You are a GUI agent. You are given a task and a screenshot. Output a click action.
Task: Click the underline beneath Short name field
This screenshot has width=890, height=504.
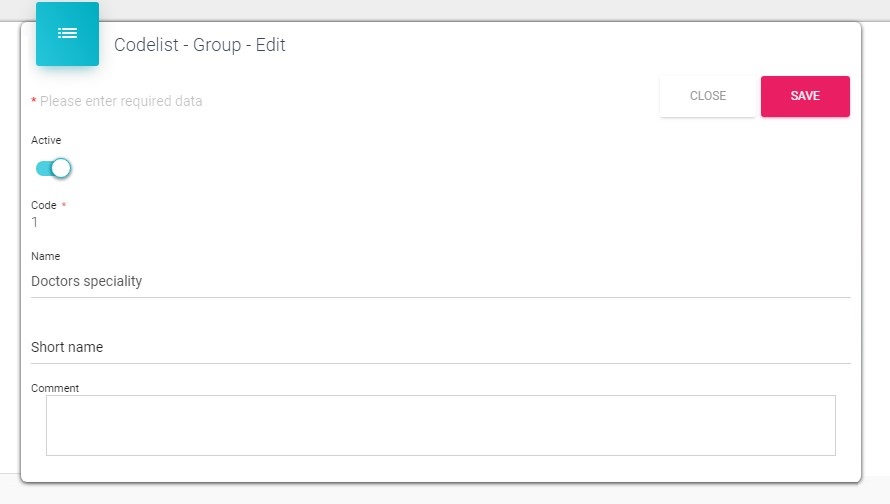coord(440,363)
